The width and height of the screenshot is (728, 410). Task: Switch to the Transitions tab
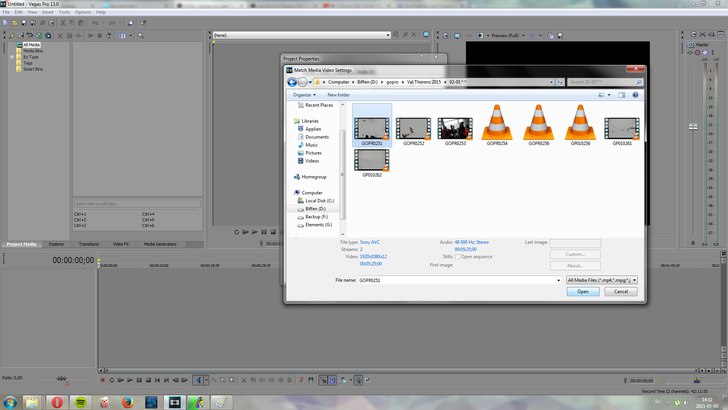point(89,243)
